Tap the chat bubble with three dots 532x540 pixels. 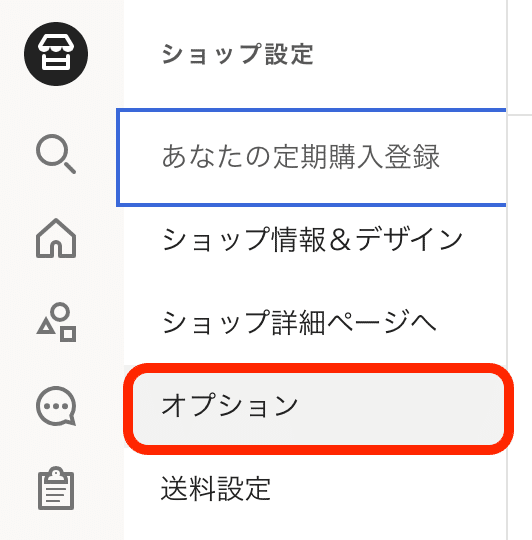click(56, 406)
